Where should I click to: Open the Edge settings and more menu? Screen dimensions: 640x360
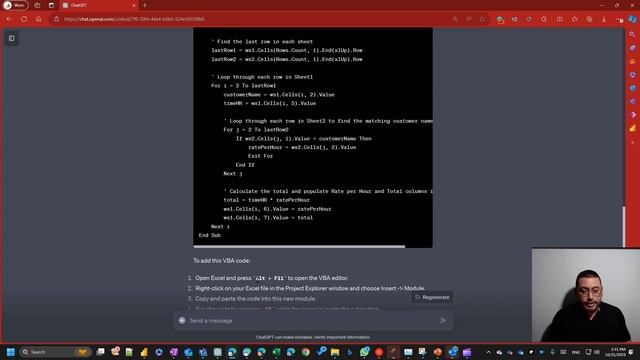(x=619, y=19)
